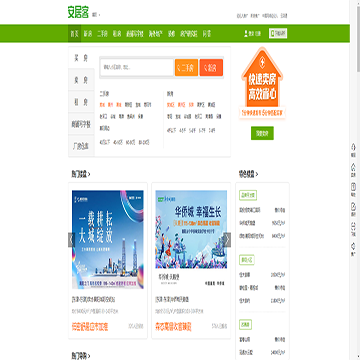
Task: Click the Anjuke green logo
Action: coord(78,12)
